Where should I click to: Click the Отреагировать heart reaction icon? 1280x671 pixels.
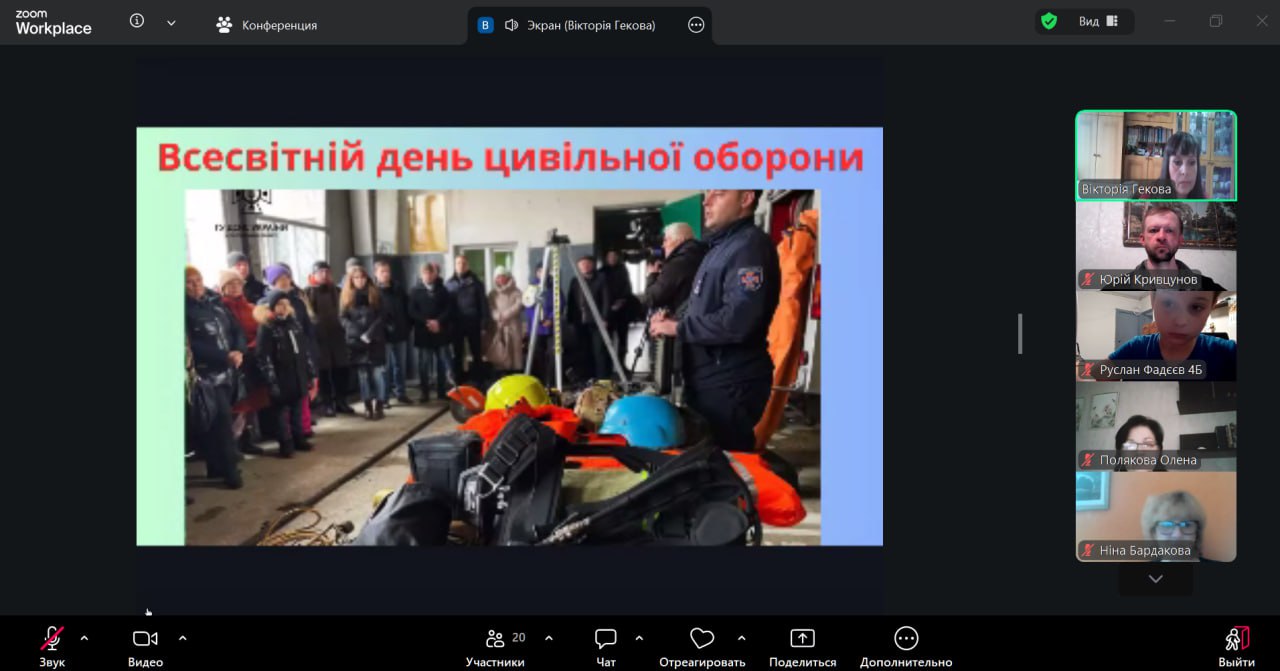702,639
